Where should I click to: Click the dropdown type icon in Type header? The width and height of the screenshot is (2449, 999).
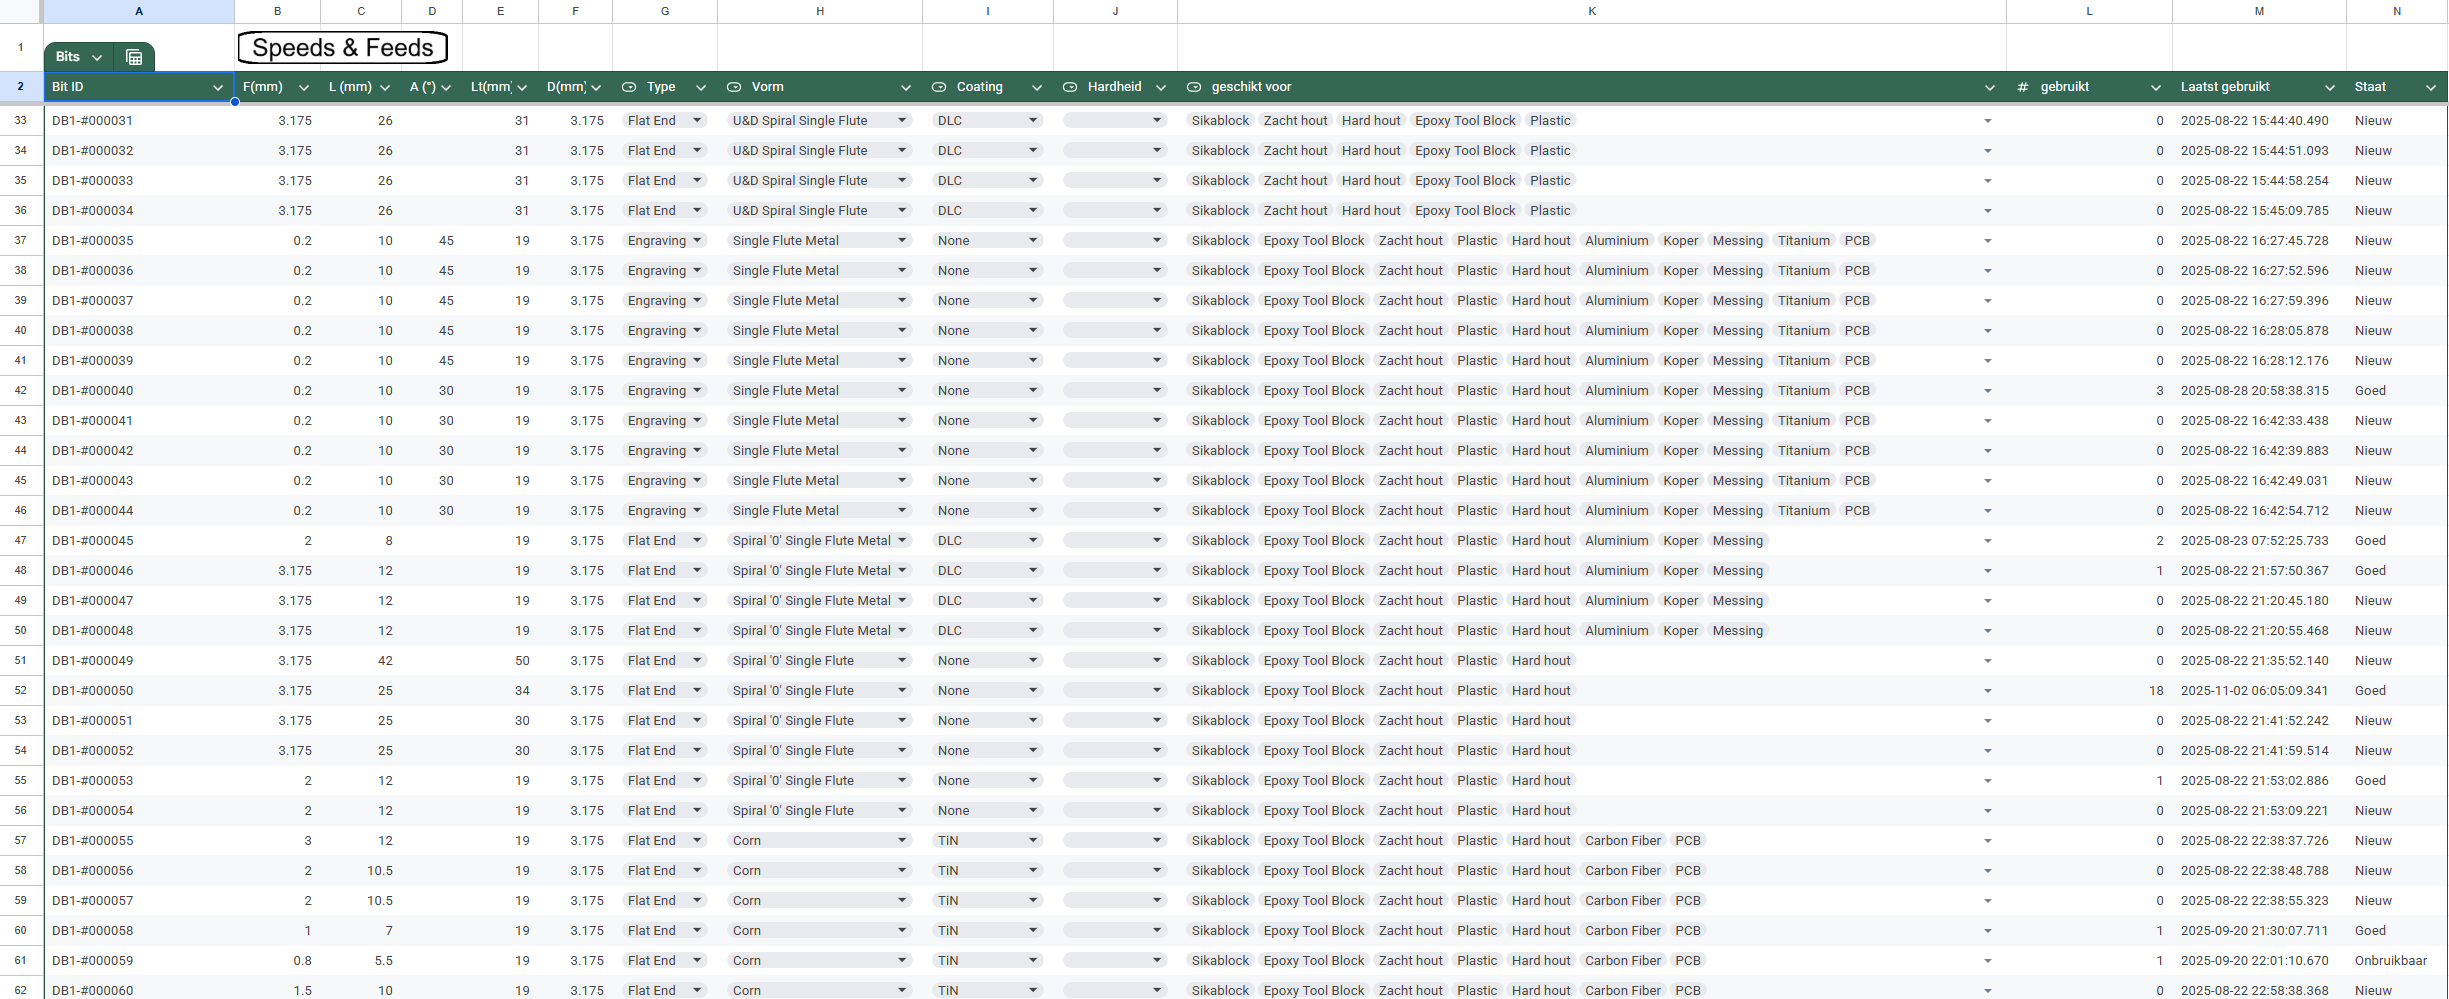(629, 87)
